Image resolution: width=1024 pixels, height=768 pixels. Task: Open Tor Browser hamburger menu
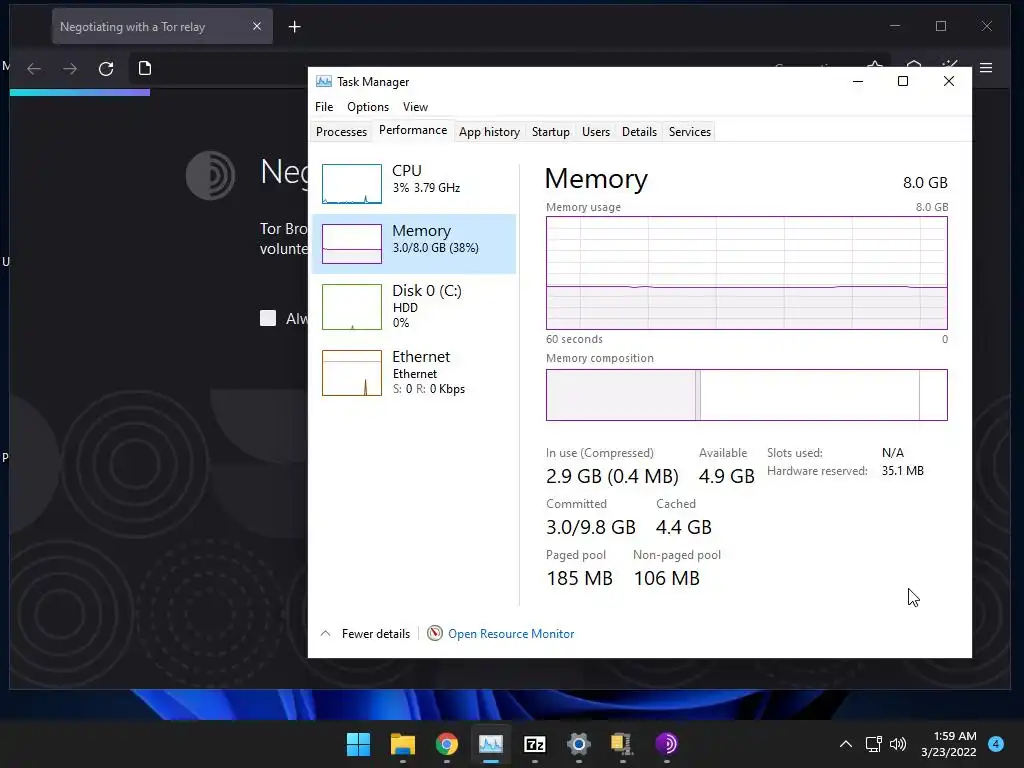[x=986, y=68]
